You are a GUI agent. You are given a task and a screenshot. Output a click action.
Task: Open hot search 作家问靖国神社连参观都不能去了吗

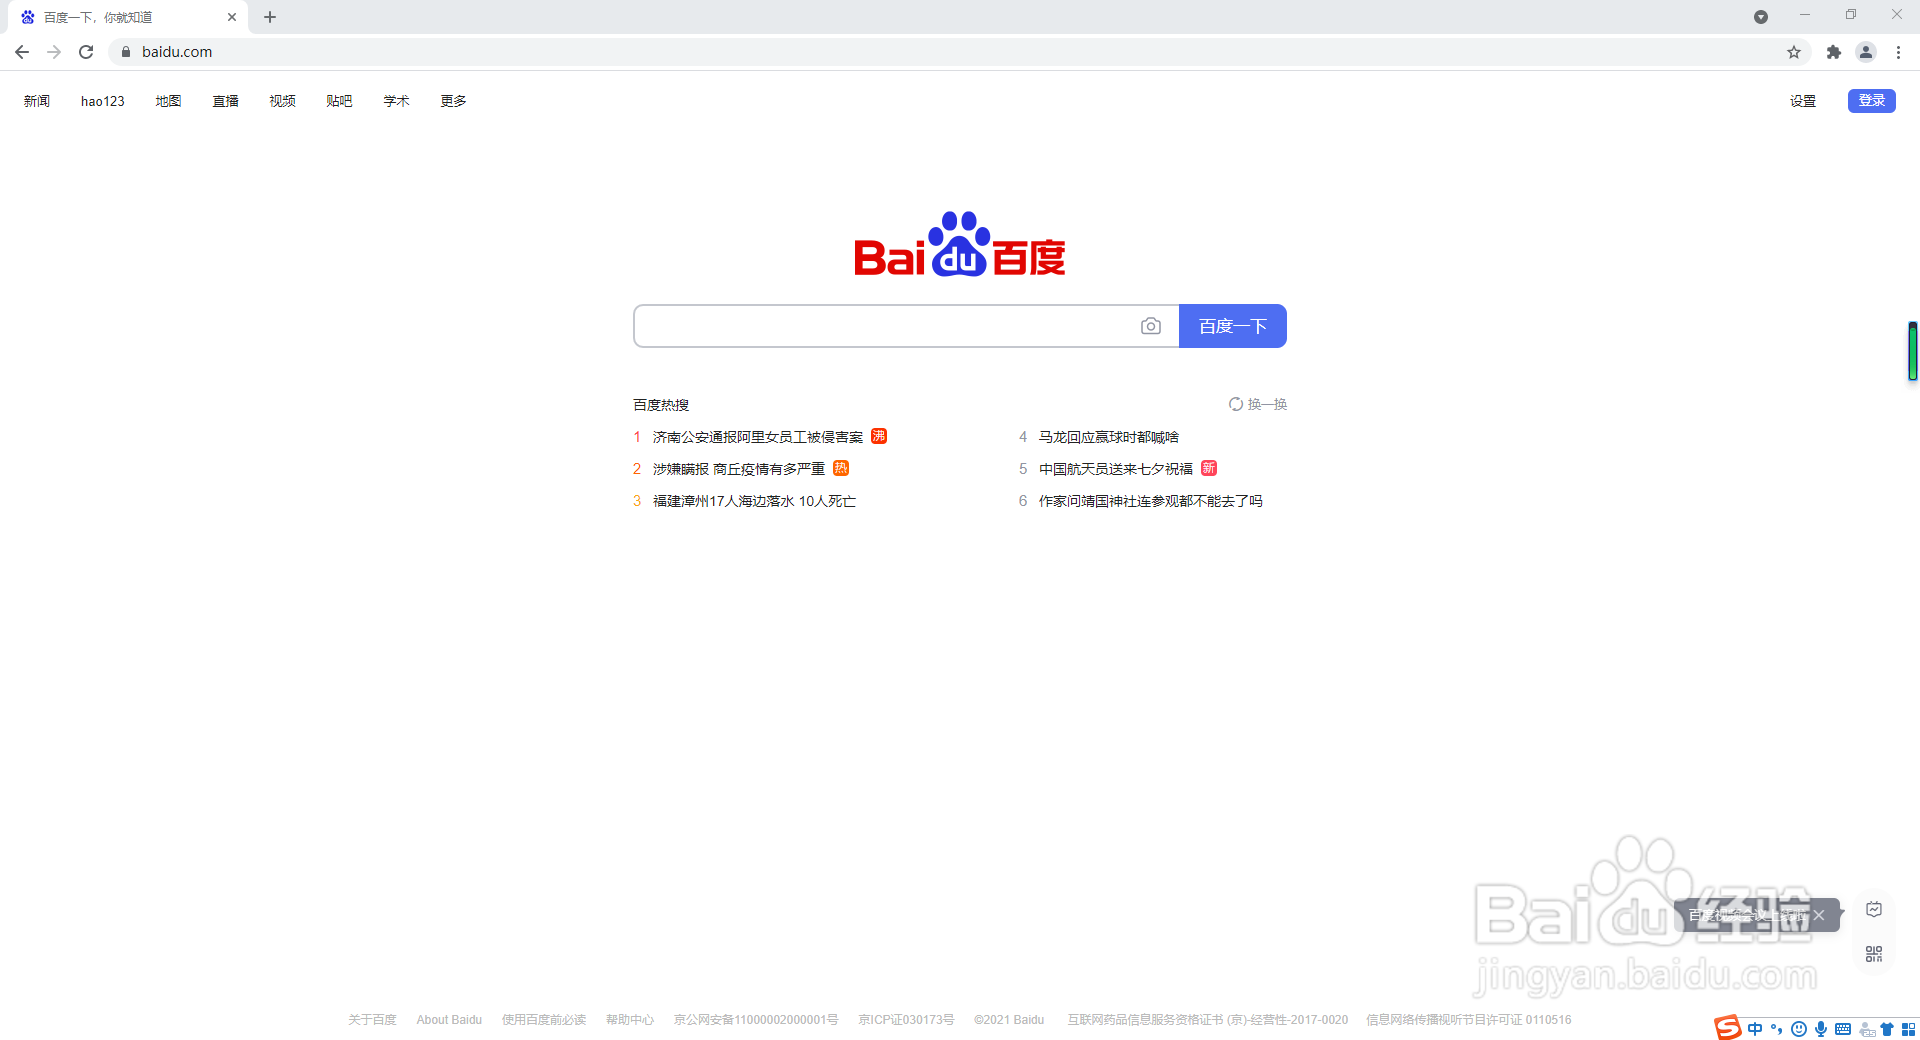[x=1151, y=501]
